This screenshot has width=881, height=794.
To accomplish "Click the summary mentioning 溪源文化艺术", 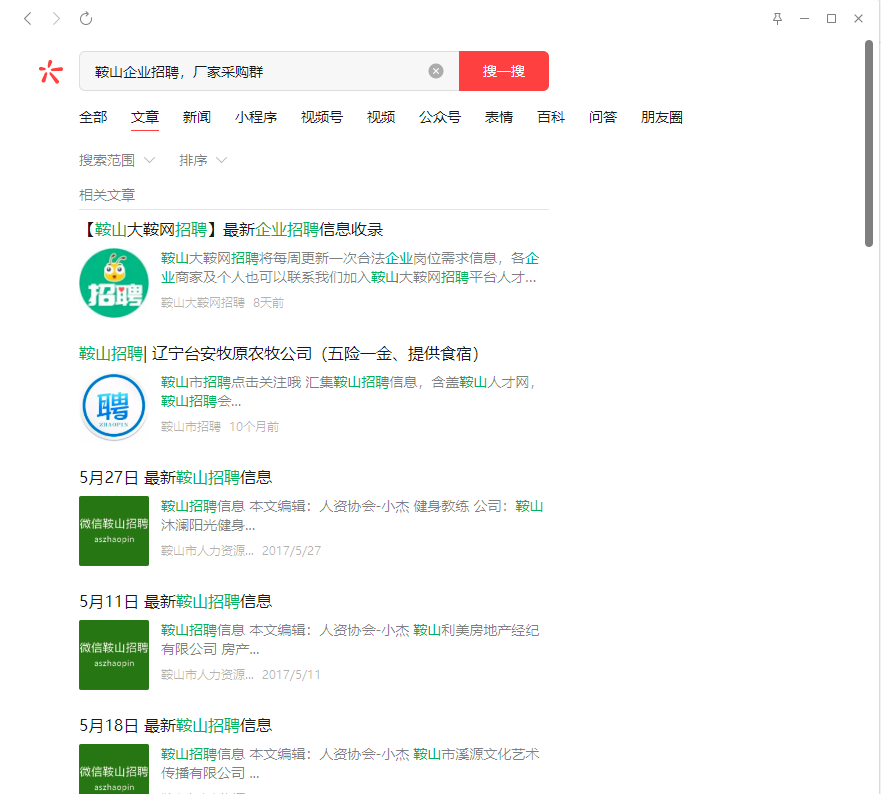I will [350, 764].
